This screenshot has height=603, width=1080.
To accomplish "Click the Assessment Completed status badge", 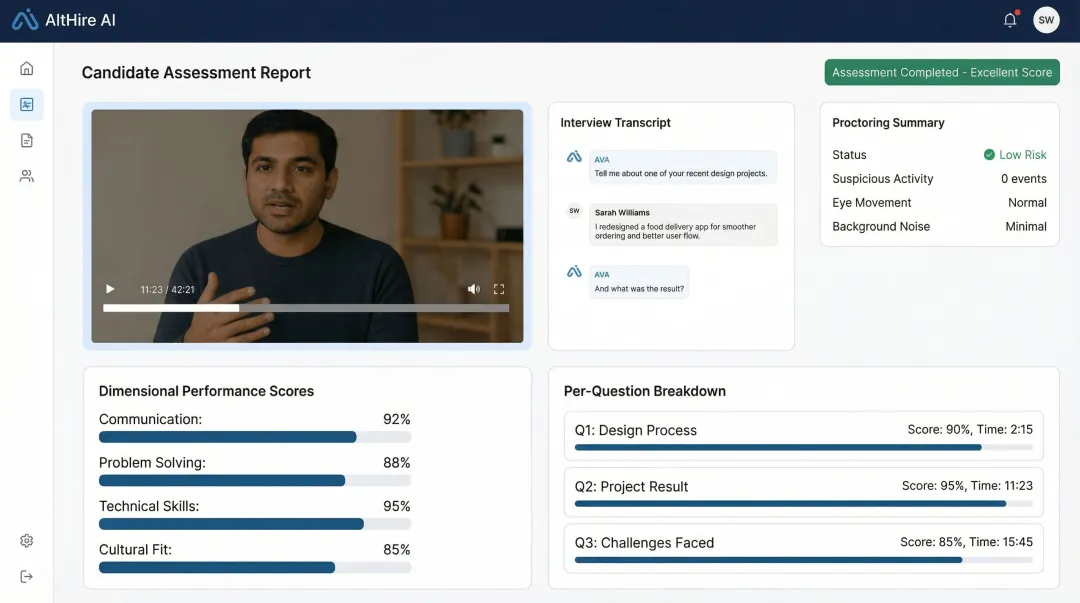I will tap(941, 72).
